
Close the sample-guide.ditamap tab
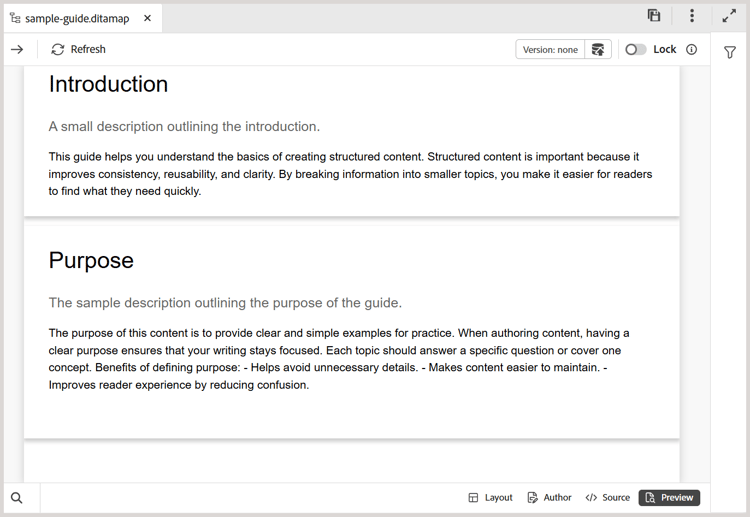[147, 18]
